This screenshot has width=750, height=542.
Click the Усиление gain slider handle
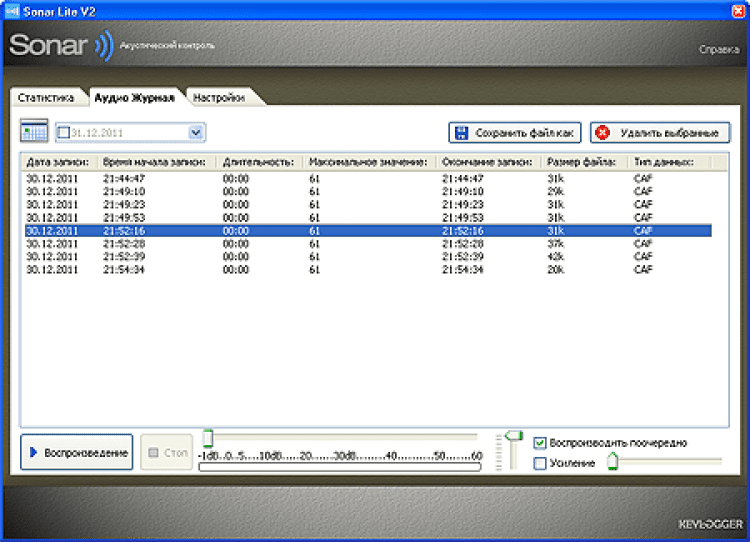click(x=613, y=461)
